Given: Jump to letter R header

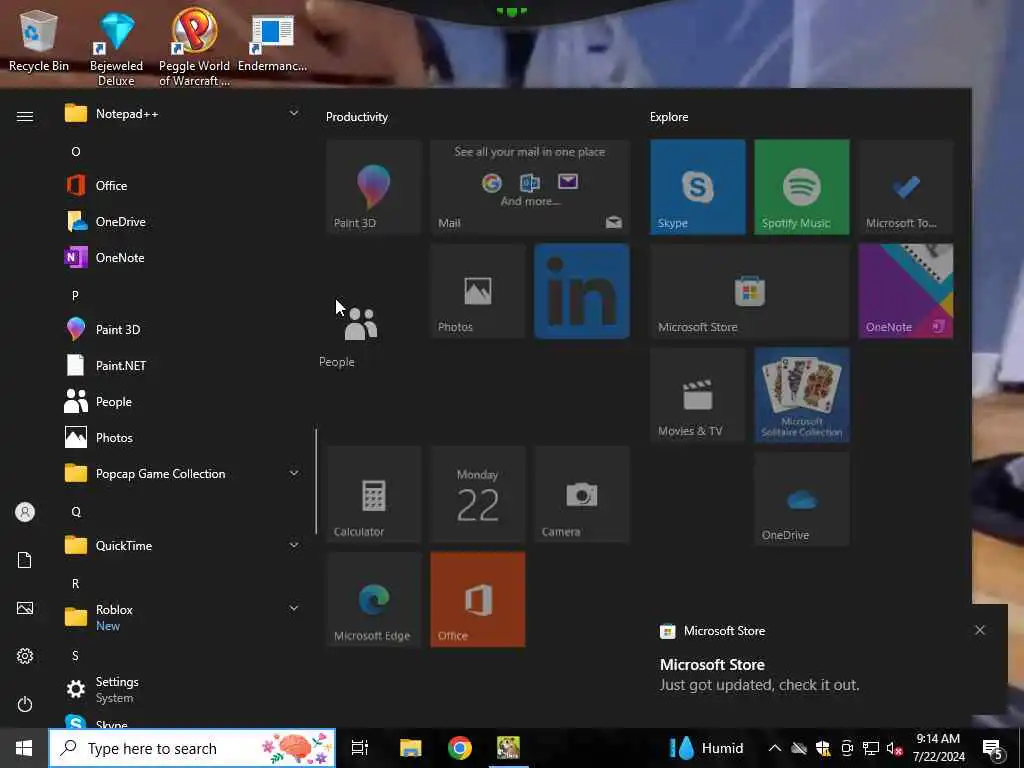Looking at the screenshot, I should coord(75,584).
